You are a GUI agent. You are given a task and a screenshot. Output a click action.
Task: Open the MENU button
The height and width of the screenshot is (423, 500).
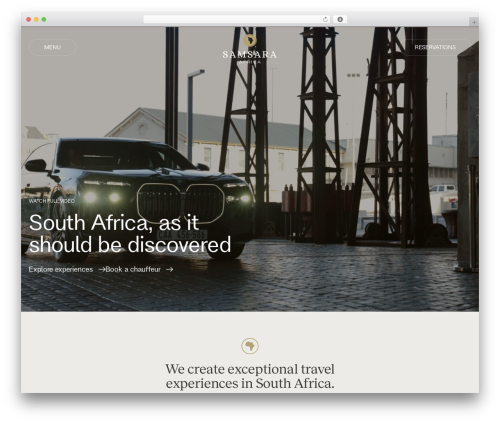(52, 47)
